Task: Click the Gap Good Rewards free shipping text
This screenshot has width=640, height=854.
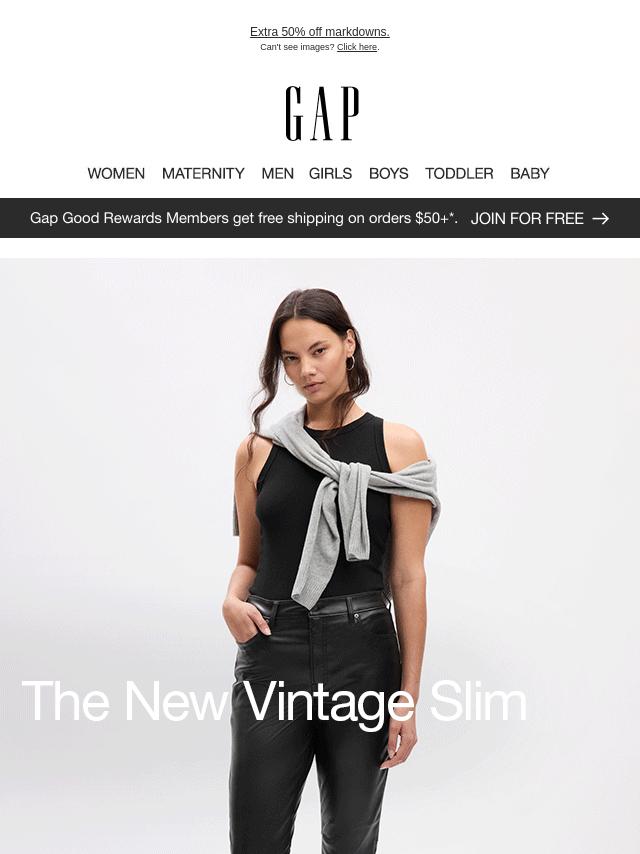Action: click(x=243, y=218)
